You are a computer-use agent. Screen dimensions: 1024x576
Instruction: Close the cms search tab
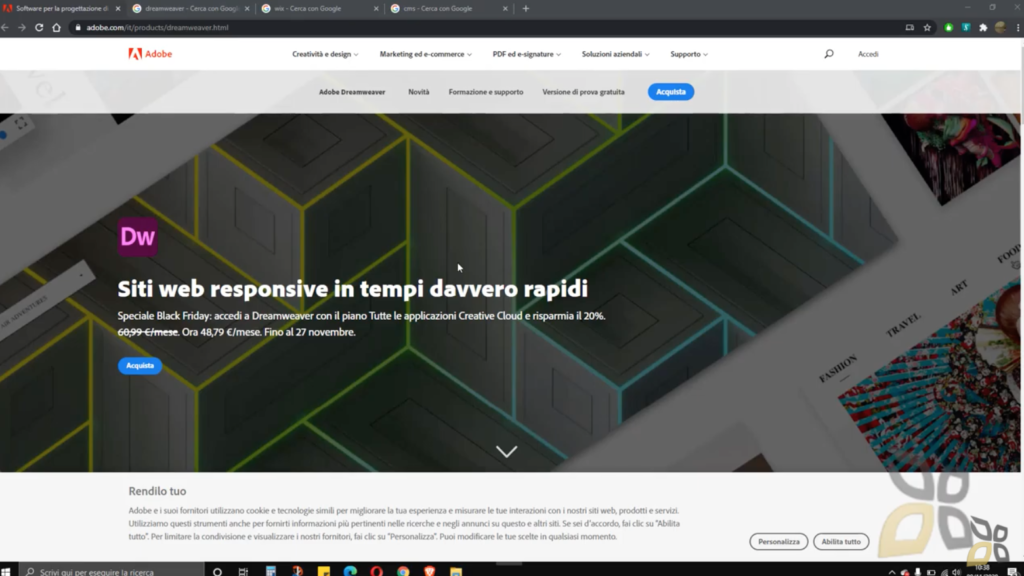(x=505, y=8)
